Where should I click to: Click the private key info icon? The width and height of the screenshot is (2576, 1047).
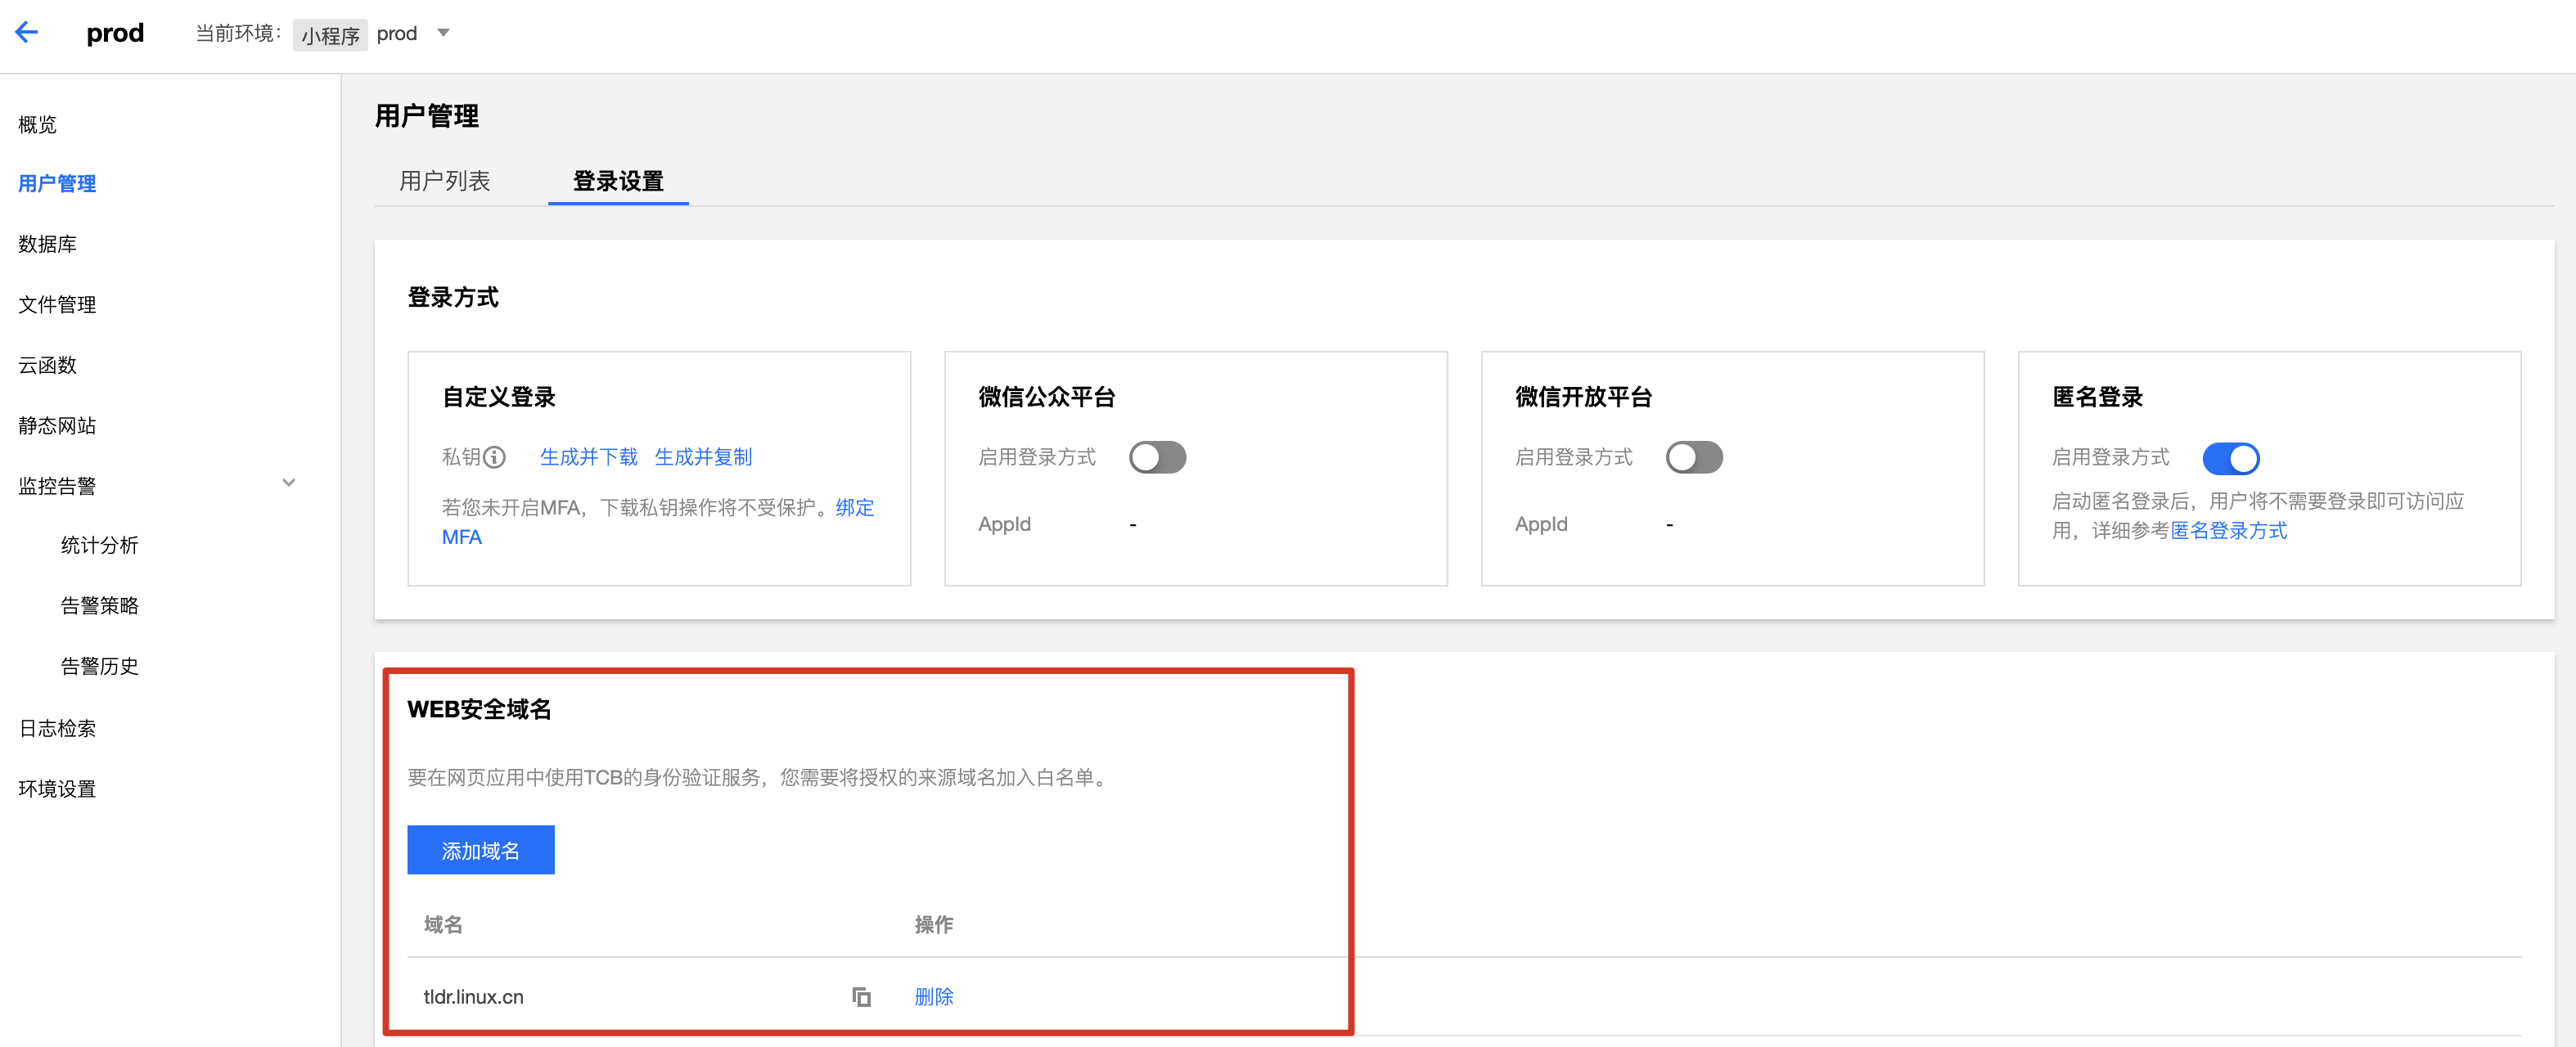pos(494,457)
